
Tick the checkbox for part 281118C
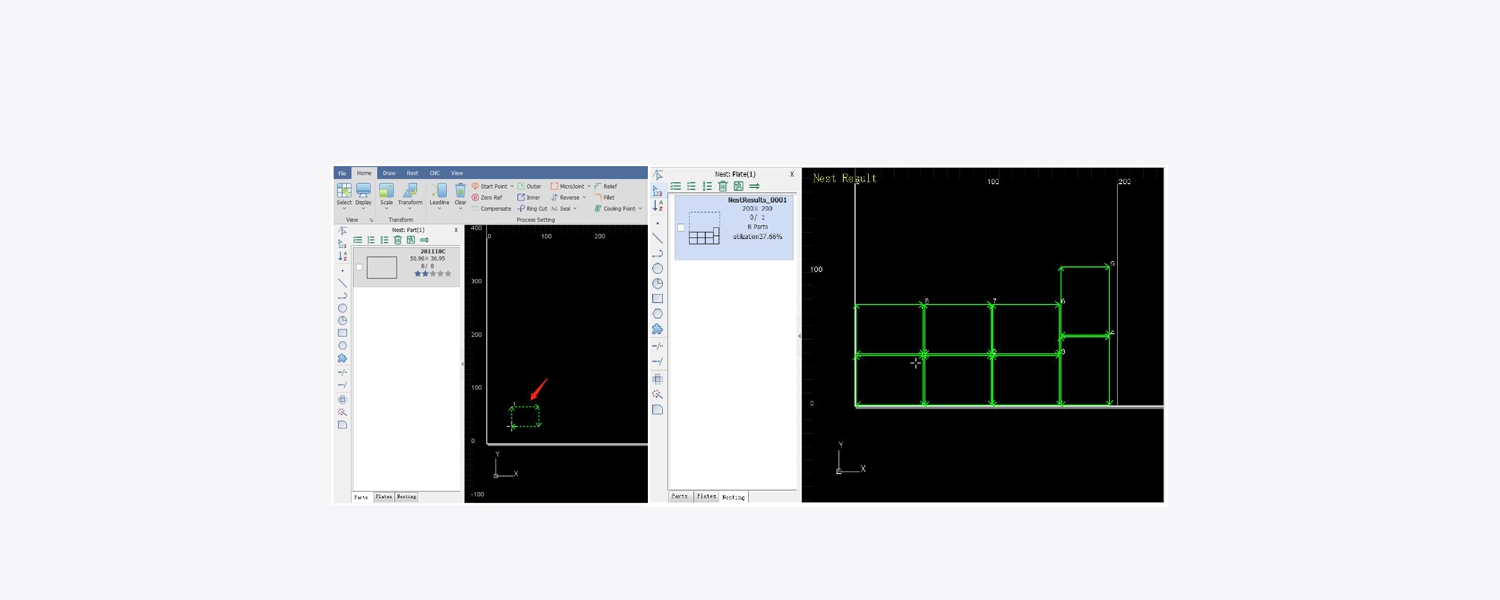pos(359,268)
